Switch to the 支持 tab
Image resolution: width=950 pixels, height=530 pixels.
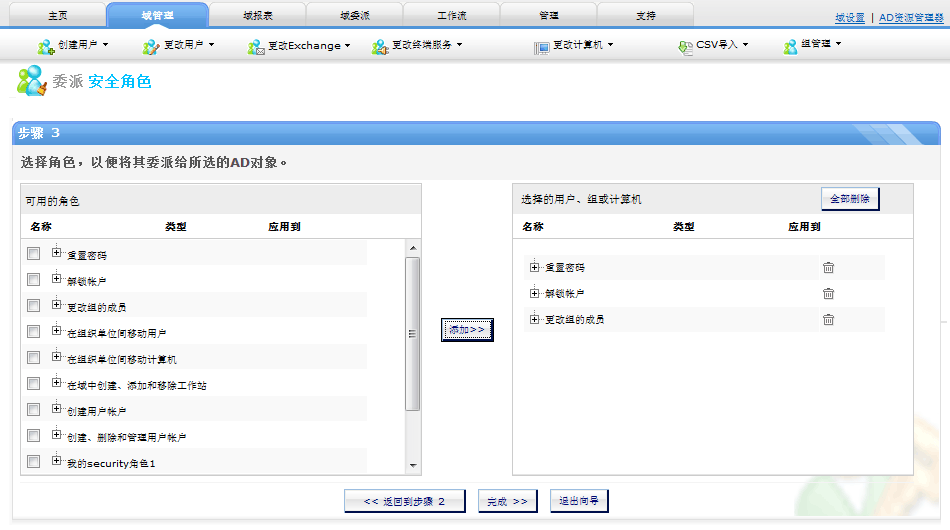point(646,15)
